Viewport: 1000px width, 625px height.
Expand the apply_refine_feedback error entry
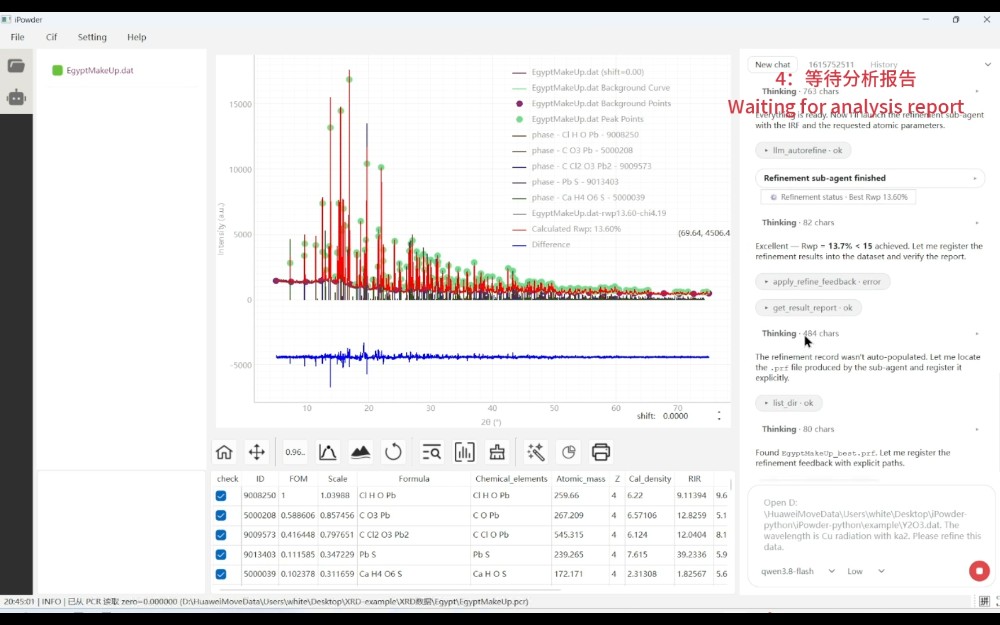click(x=822, y=281)
